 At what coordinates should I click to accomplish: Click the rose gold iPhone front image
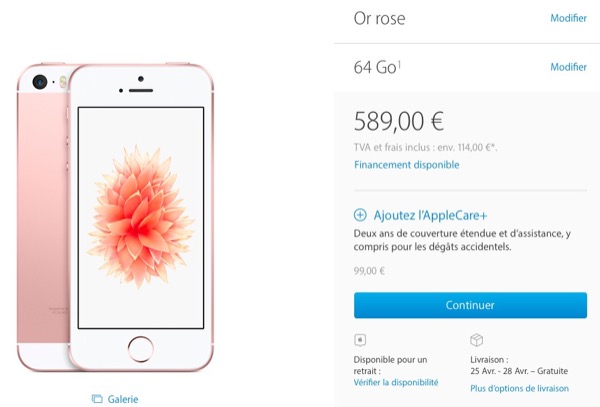click(x=141, y=217)
